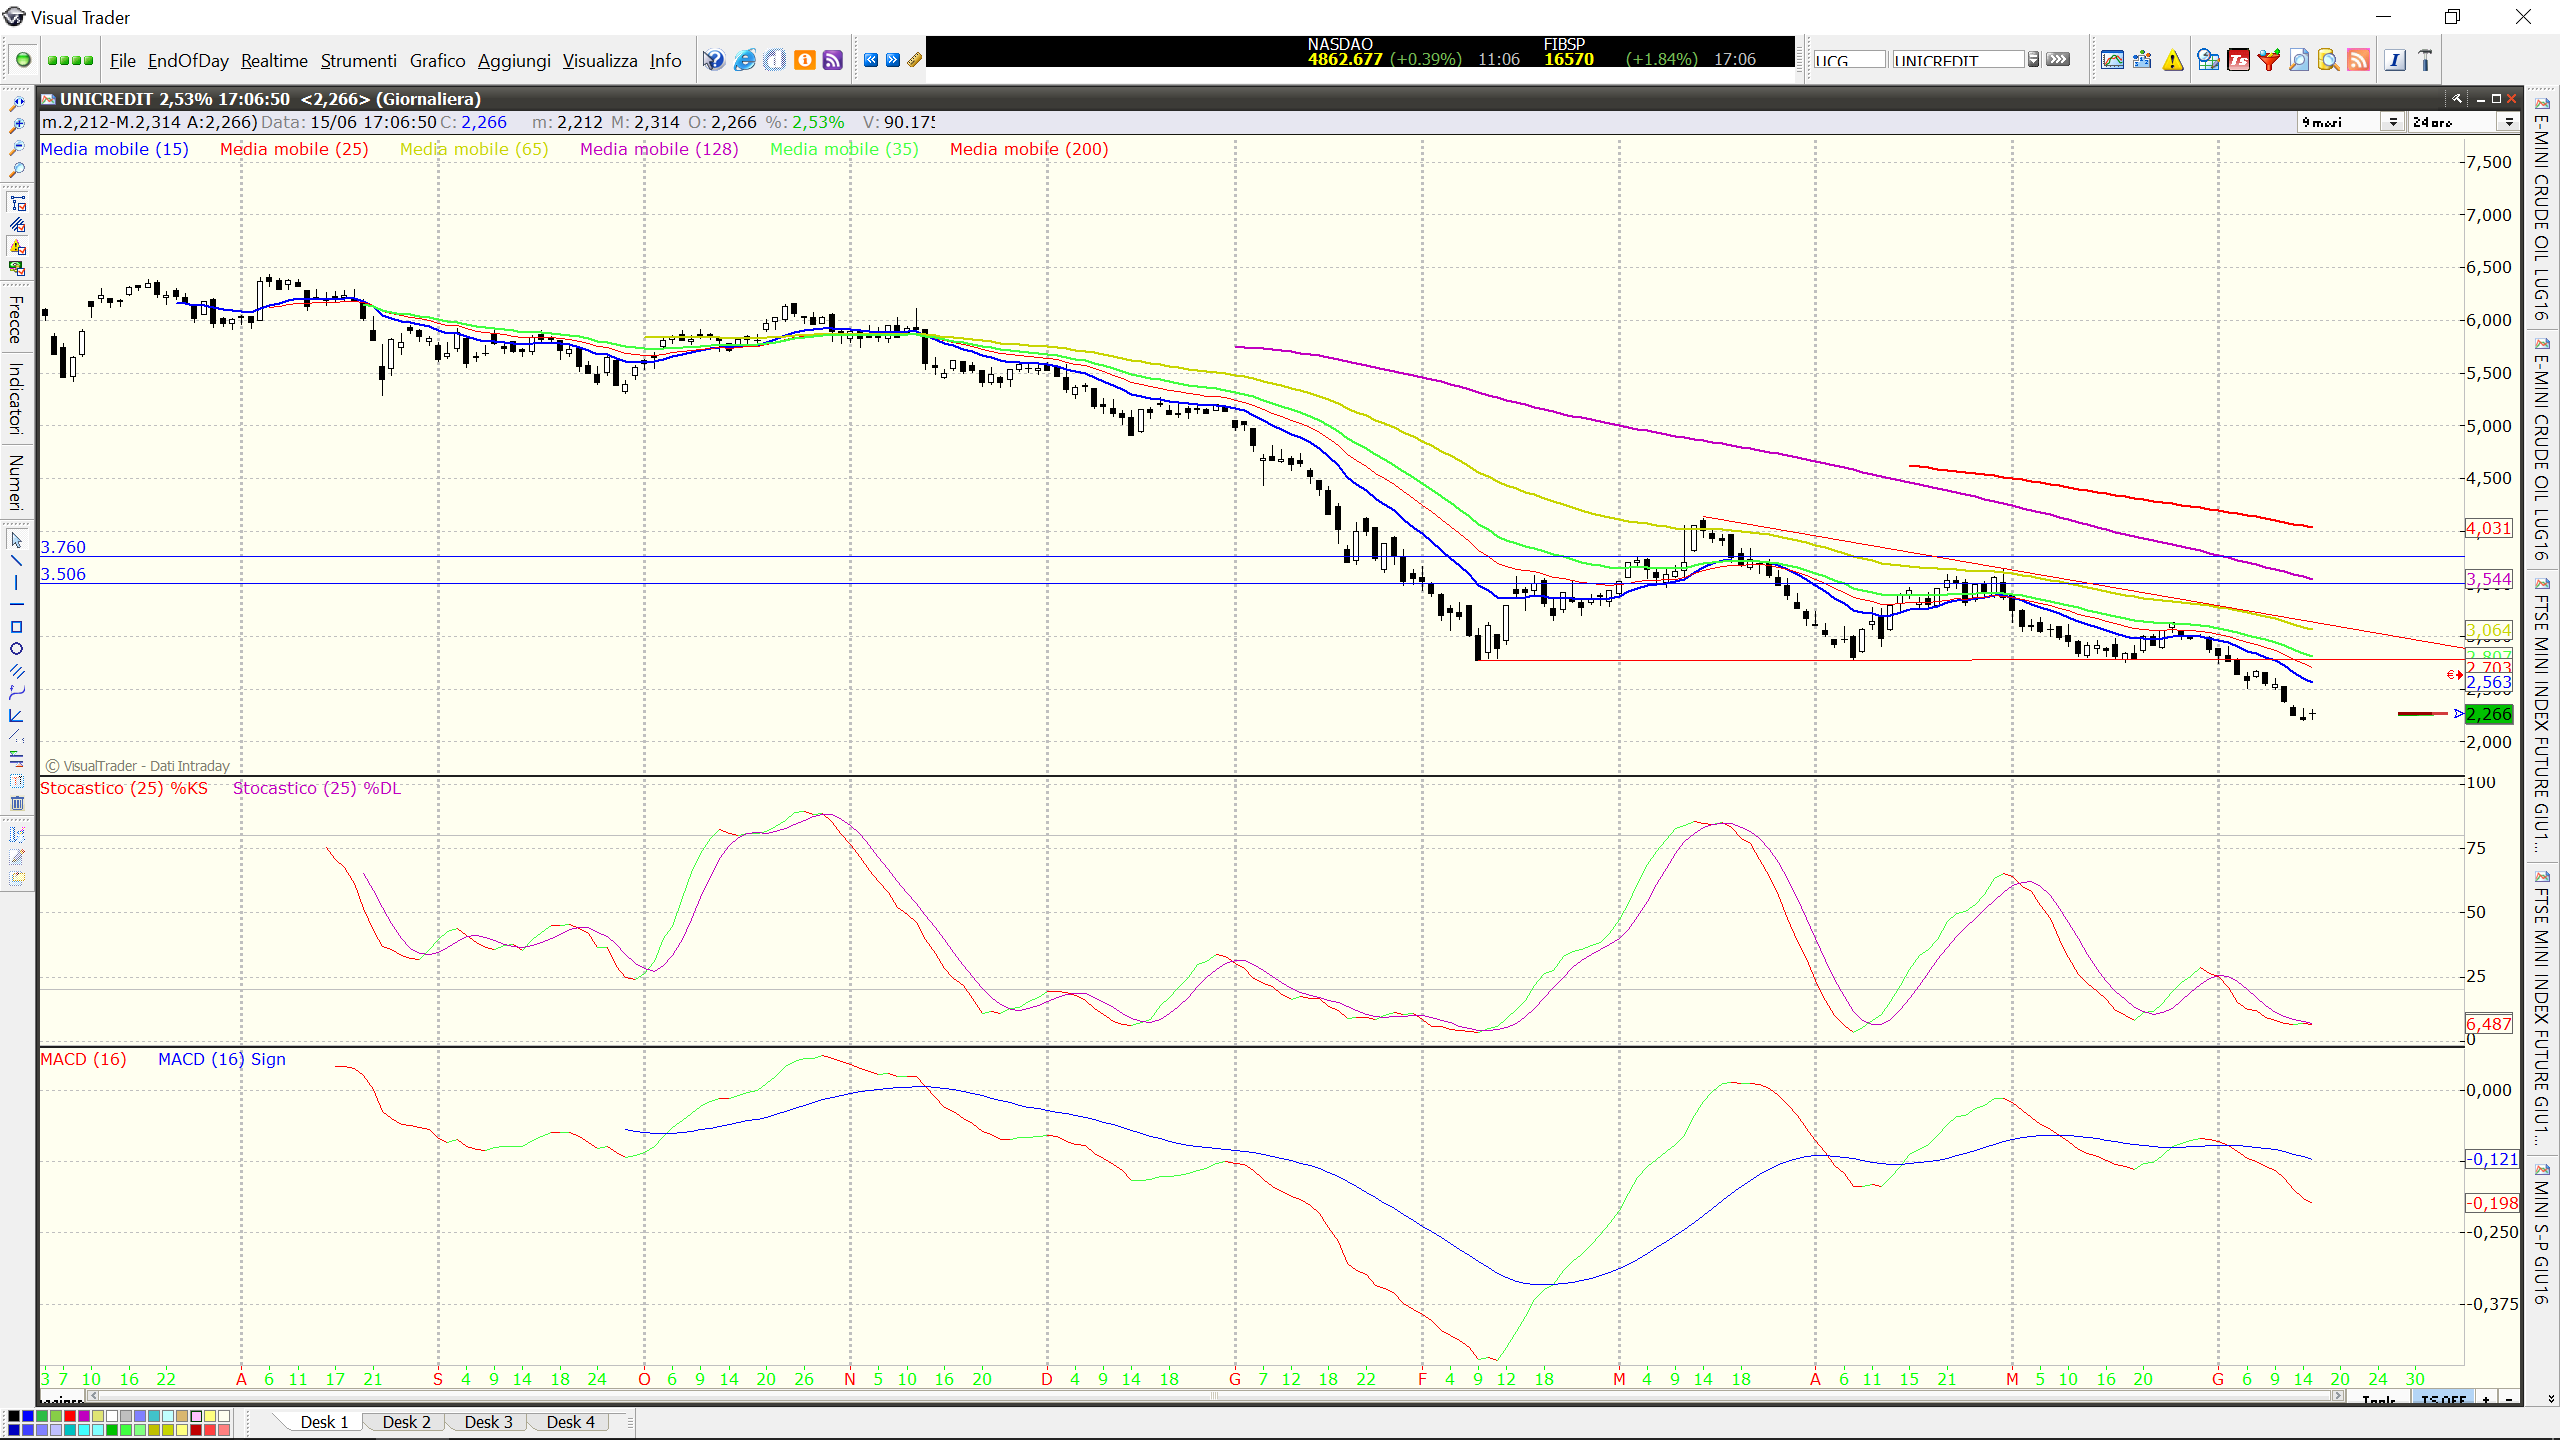The width and height of the screenshot is (2560, 1440).
Task: Click the previous ticker arrow icon
Action: (x=871, y=60)
